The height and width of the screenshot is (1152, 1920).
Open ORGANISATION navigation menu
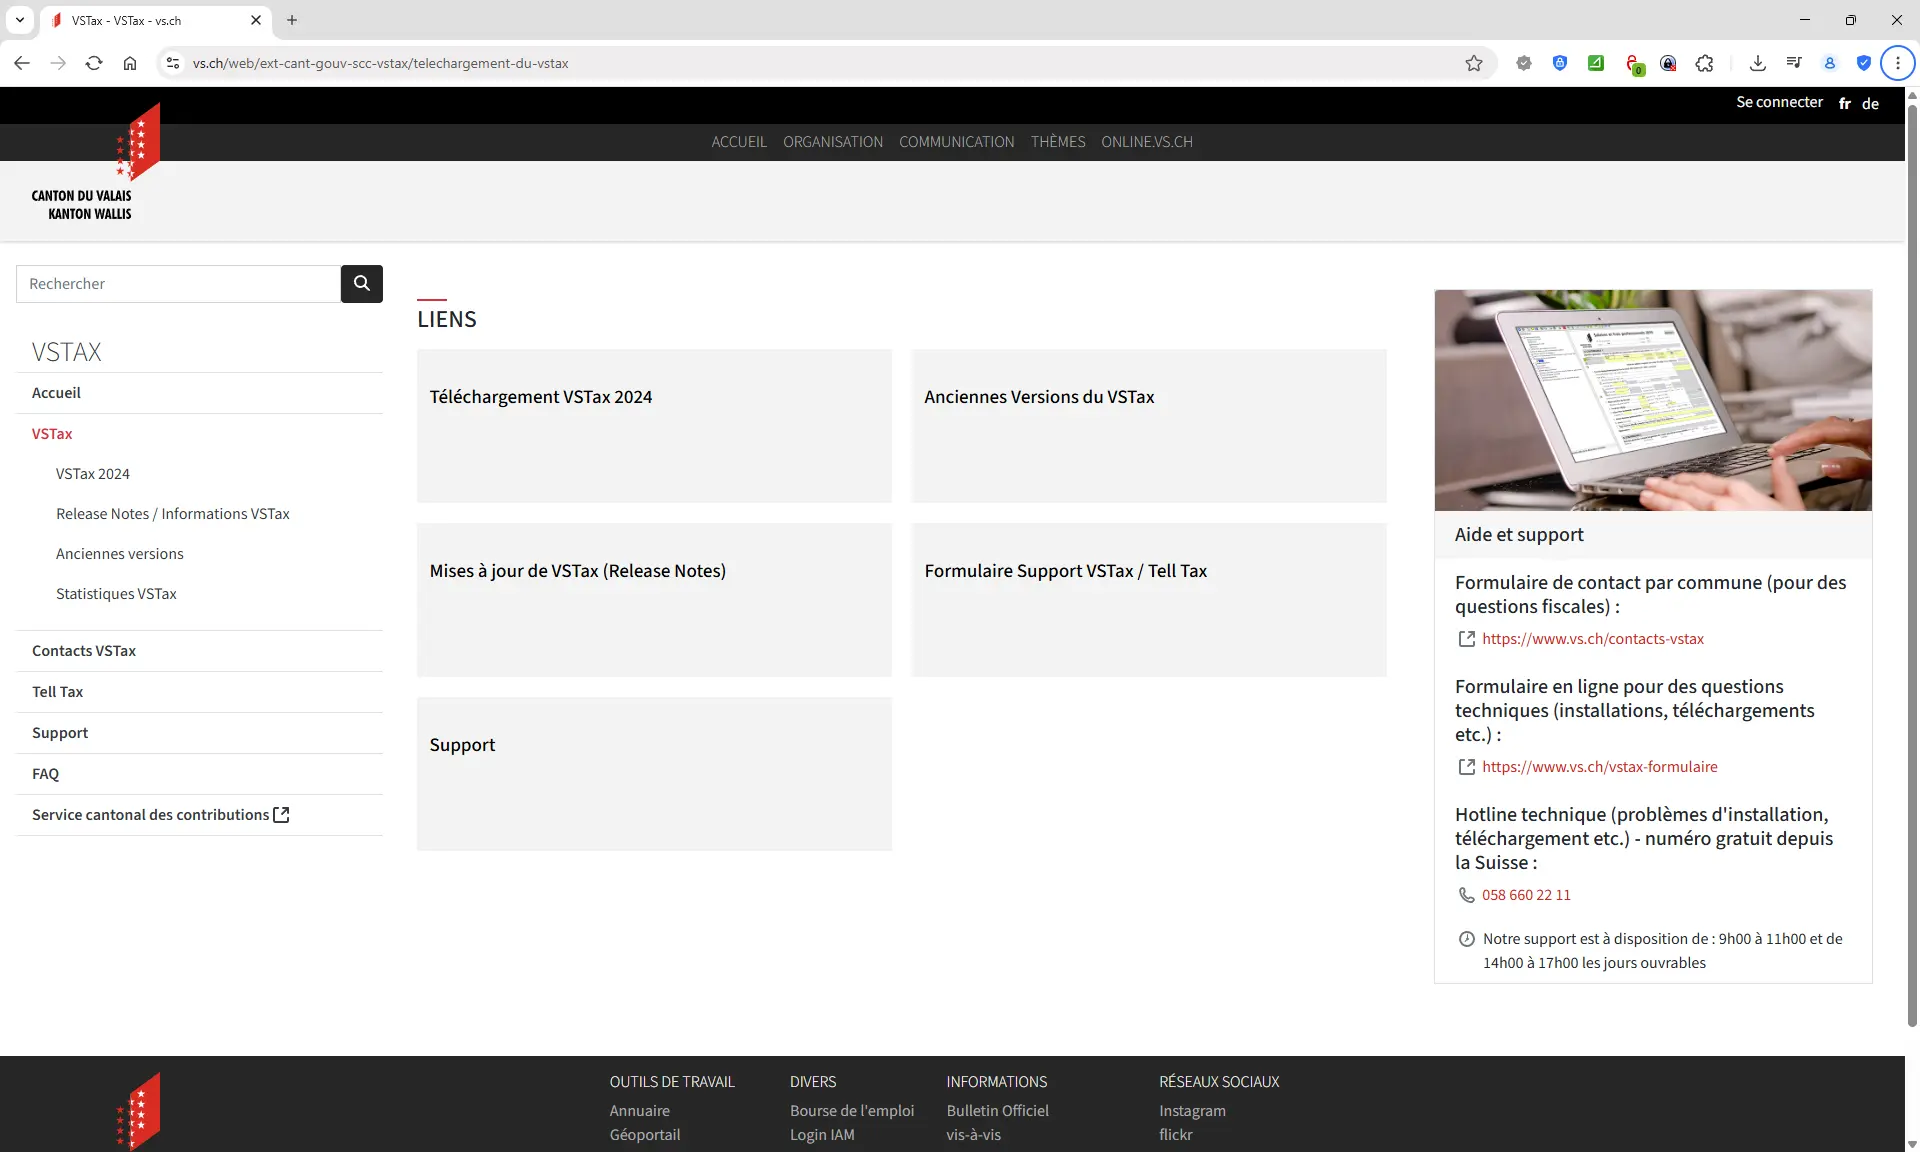click(832, 142)
